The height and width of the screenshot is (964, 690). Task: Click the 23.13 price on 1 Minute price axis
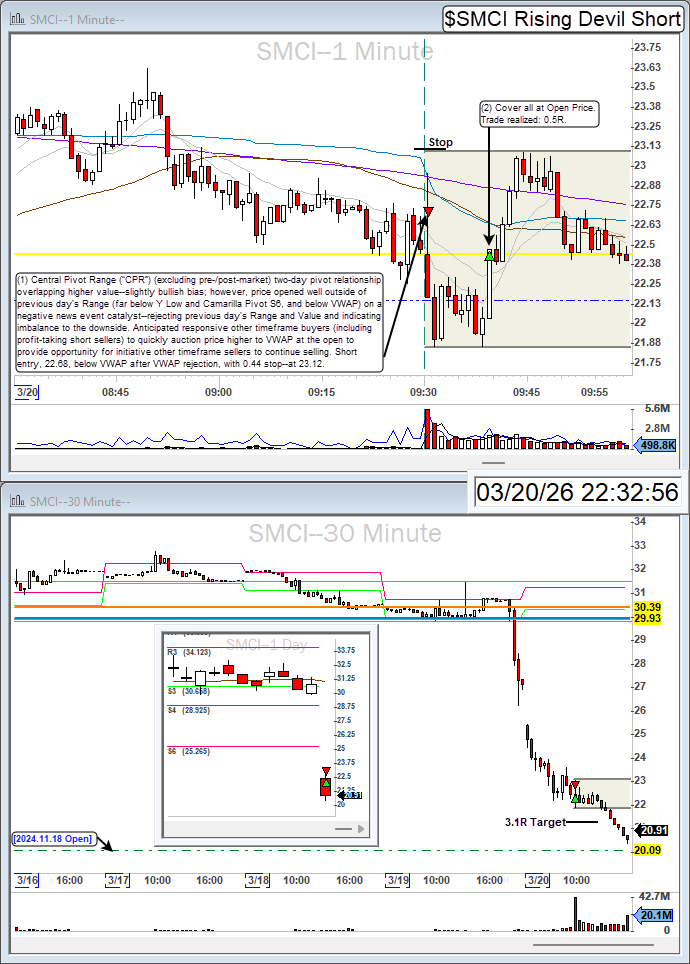tap(648, 145)
